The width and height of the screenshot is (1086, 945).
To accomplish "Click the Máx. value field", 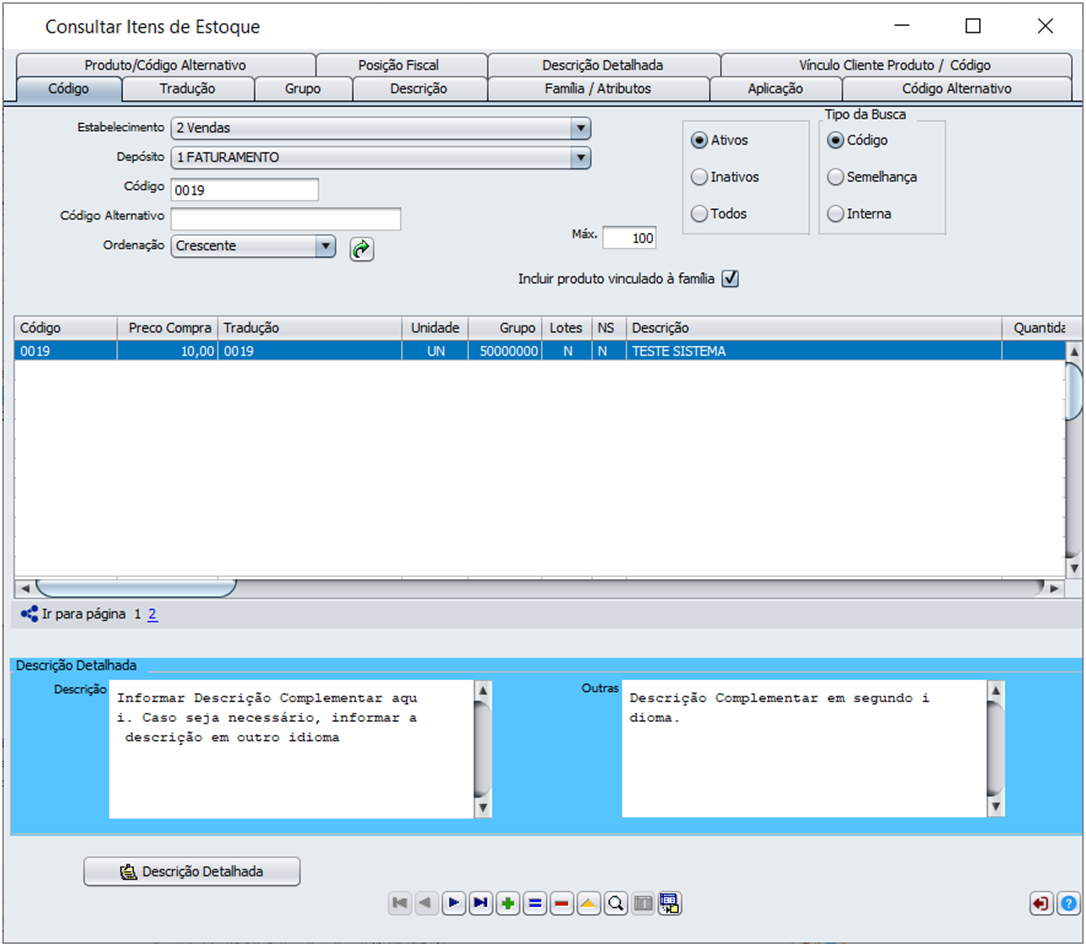I will click(629, 238).
